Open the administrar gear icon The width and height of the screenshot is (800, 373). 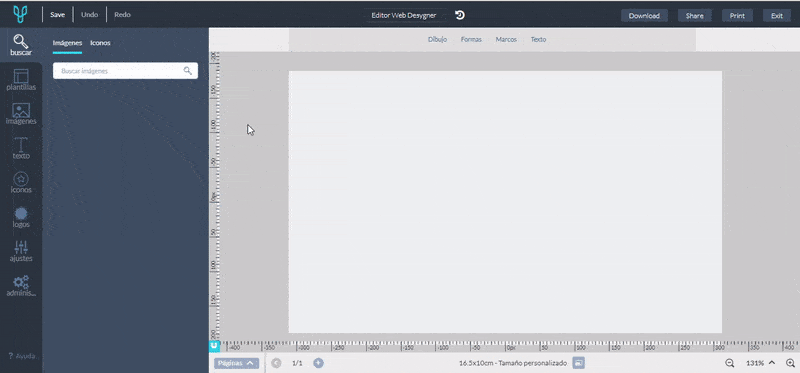[x=21, y=286]
